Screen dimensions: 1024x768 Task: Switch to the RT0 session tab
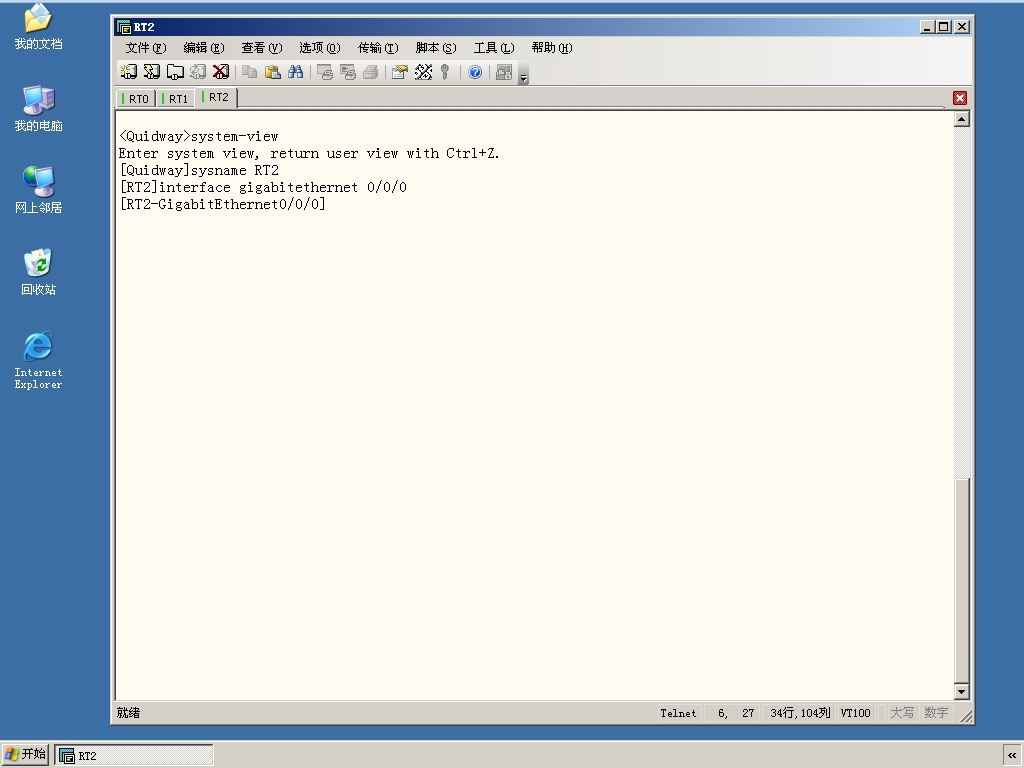coord(136,99)
